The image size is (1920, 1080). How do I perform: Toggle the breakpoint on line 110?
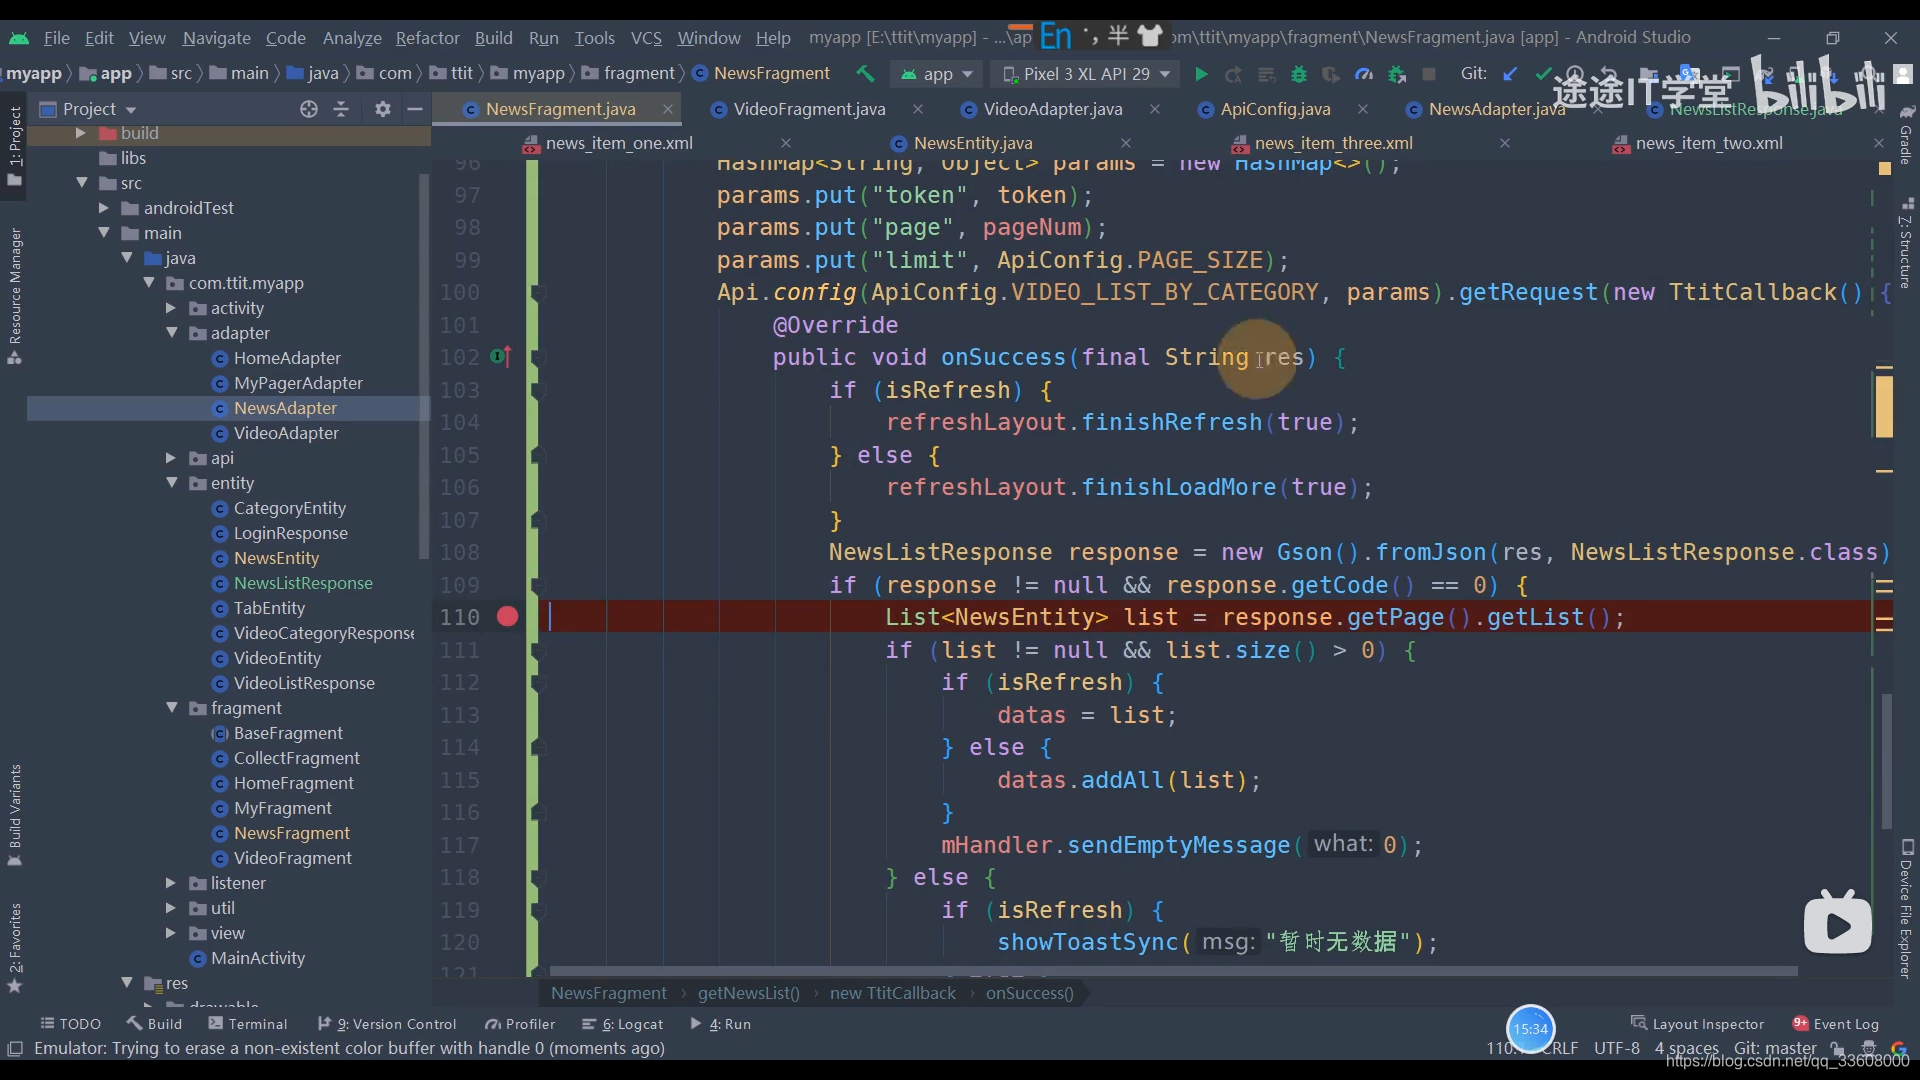[507, 617]
